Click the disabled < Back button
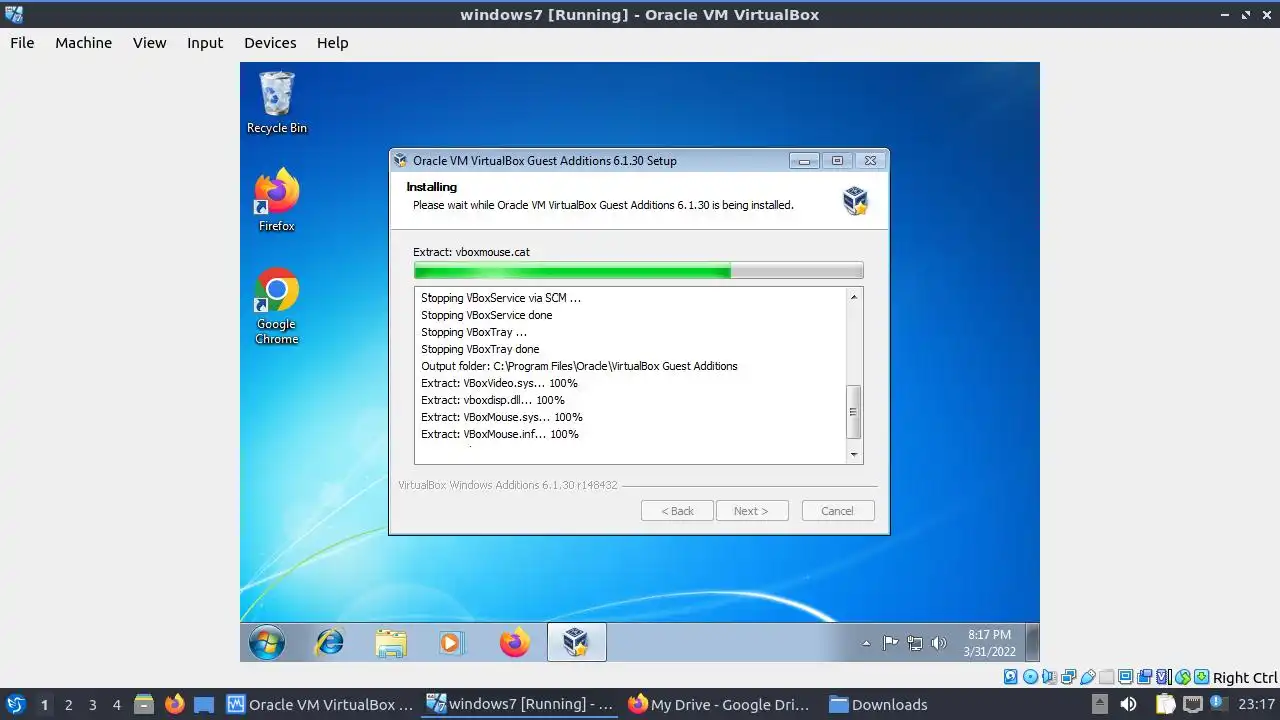The width and height of the screenshot is (1280, 720). (x=677, y=511)
